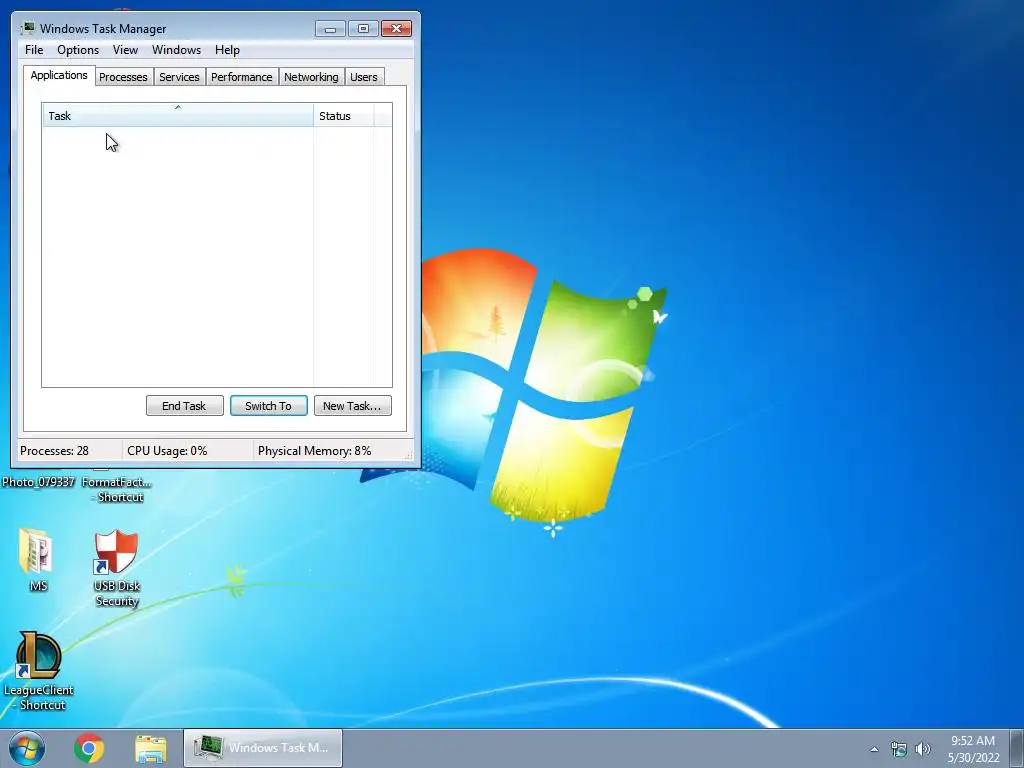The width and height of the screenshot is (1024, 768).
Task: Show hidden icons in the system tray
Action: pos(874,749)
